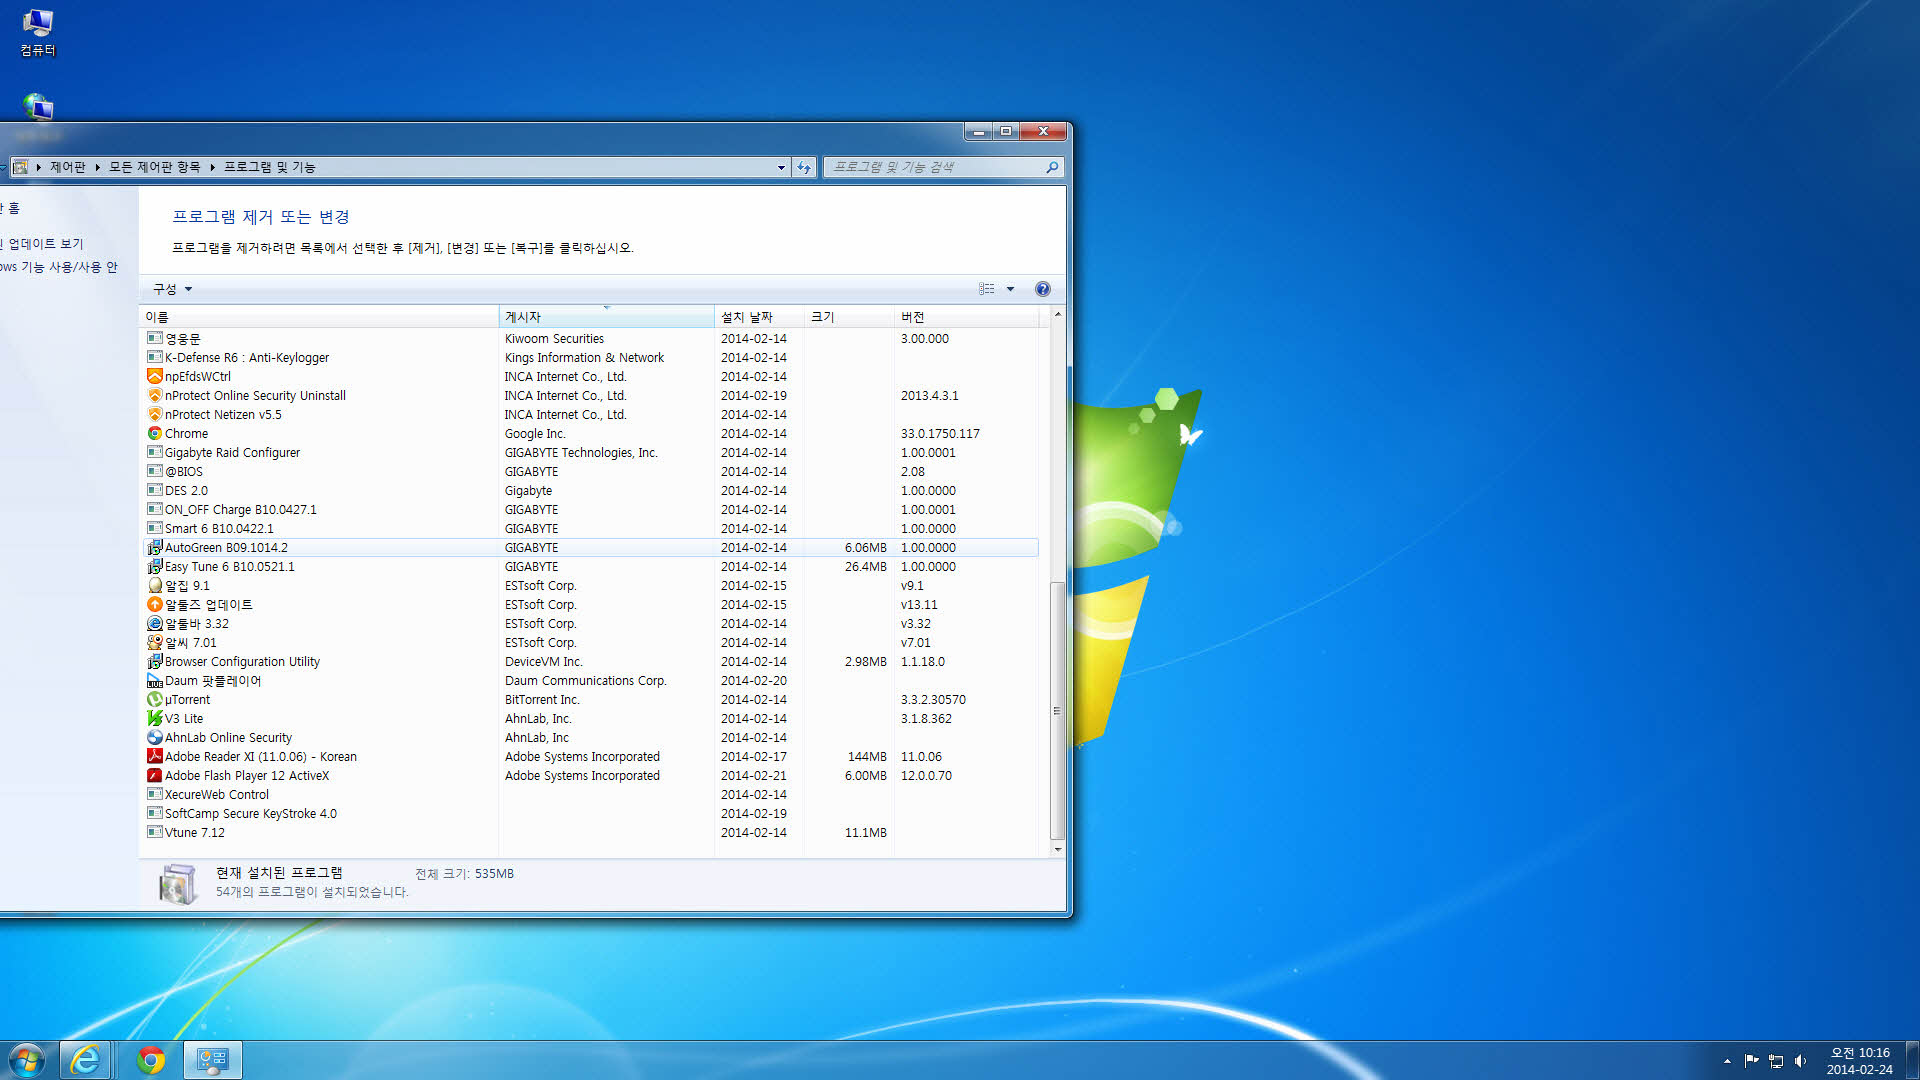This screenshot has height=1080, width=1920.
Task: Click the Daum 팟플레이어 icon
Action: tap(155, 680)
